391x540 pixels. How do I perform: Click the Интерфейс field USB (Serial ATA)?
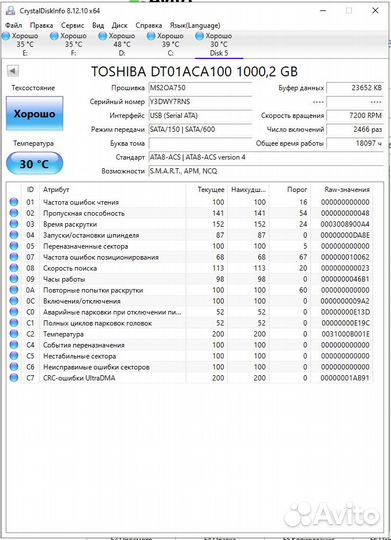[200, 116]
